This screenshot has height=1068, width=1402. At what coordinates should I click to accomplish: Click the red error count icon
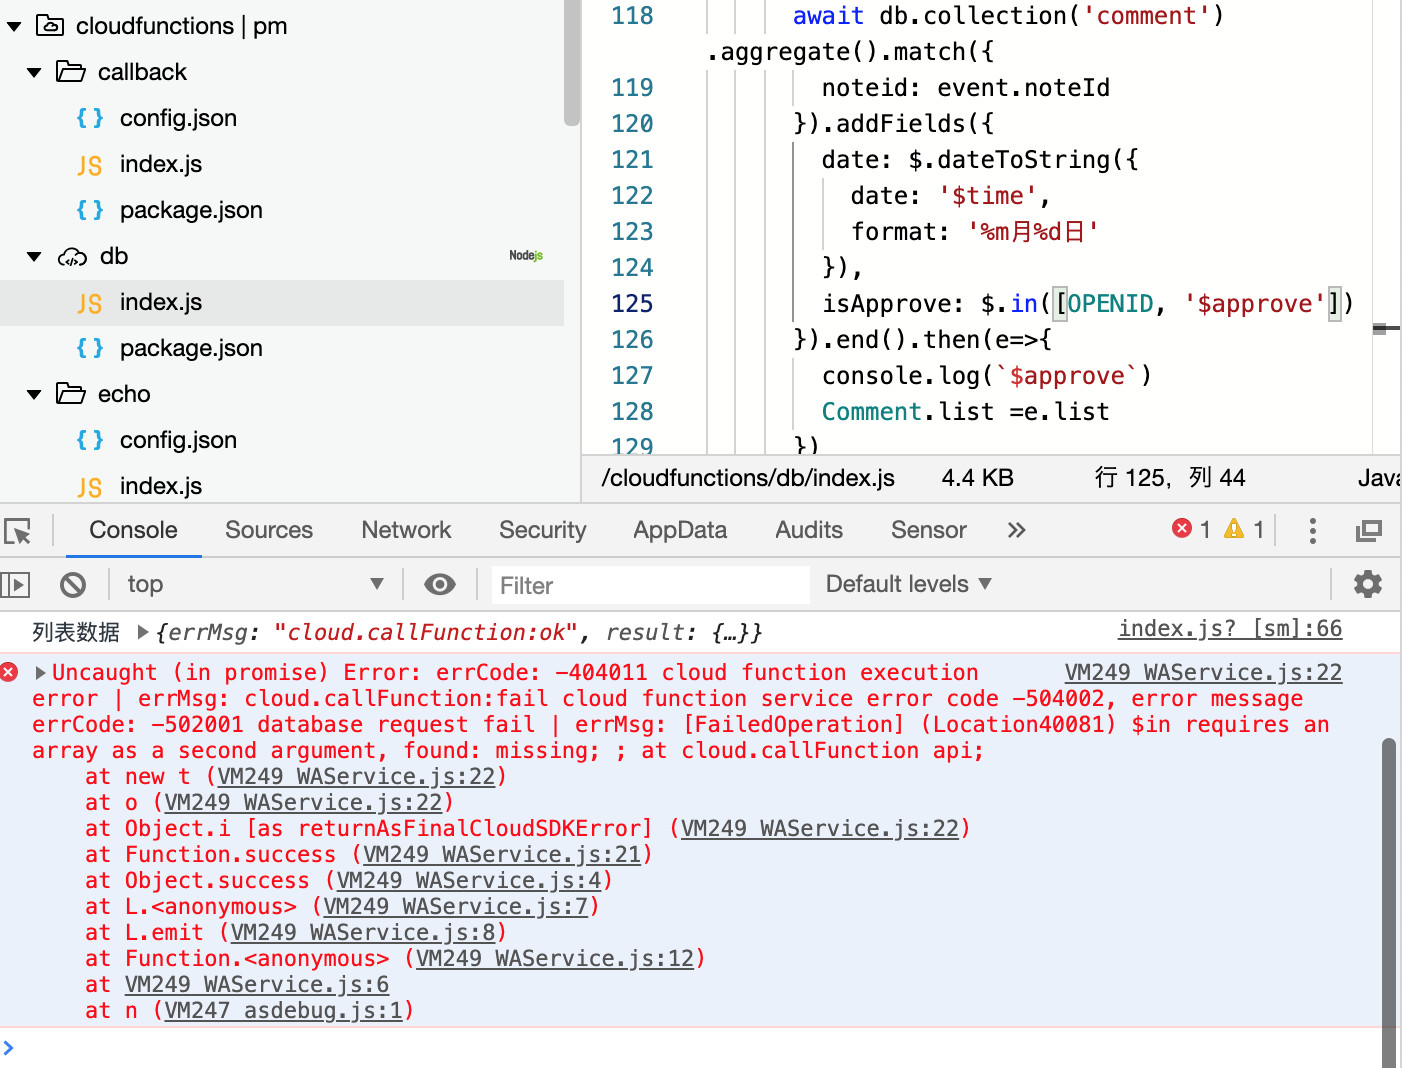pos(1182,529)
